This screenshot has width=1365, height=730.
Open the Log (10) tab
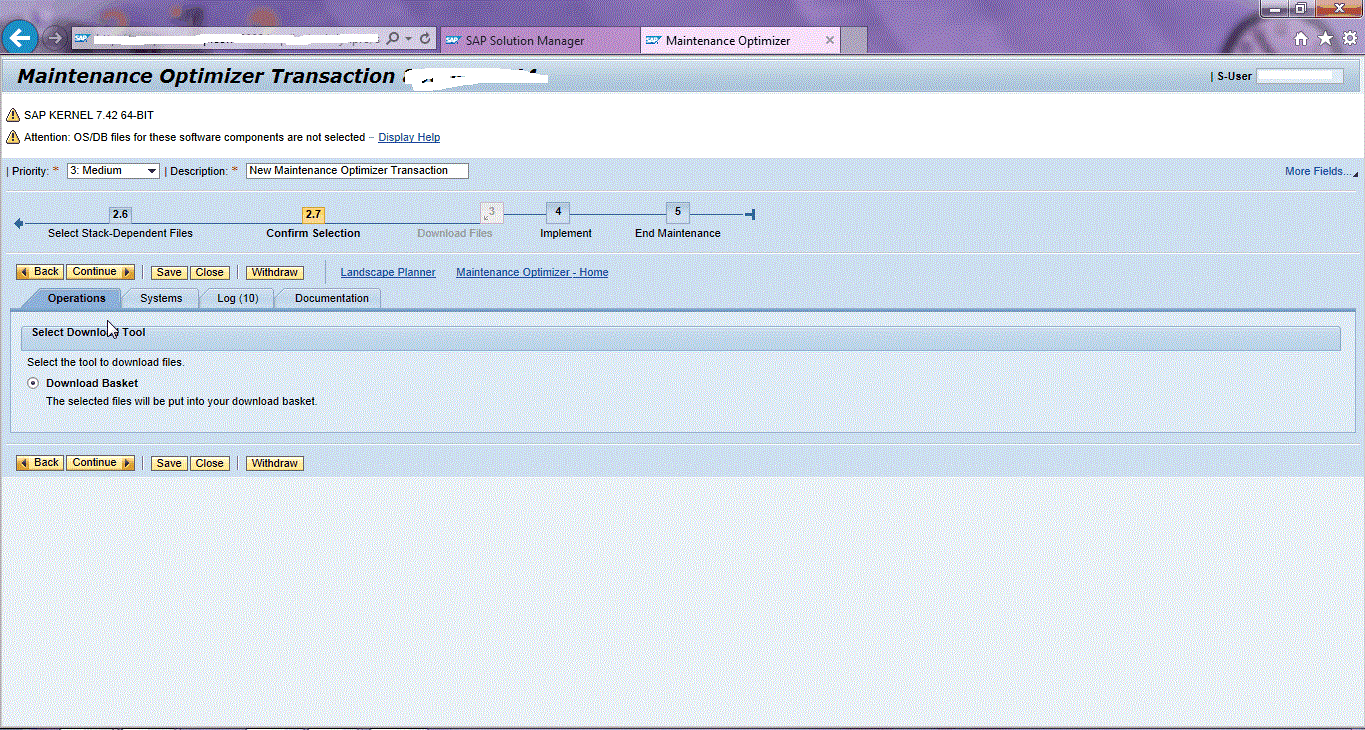pyautogui.click(x=237, y=298)
